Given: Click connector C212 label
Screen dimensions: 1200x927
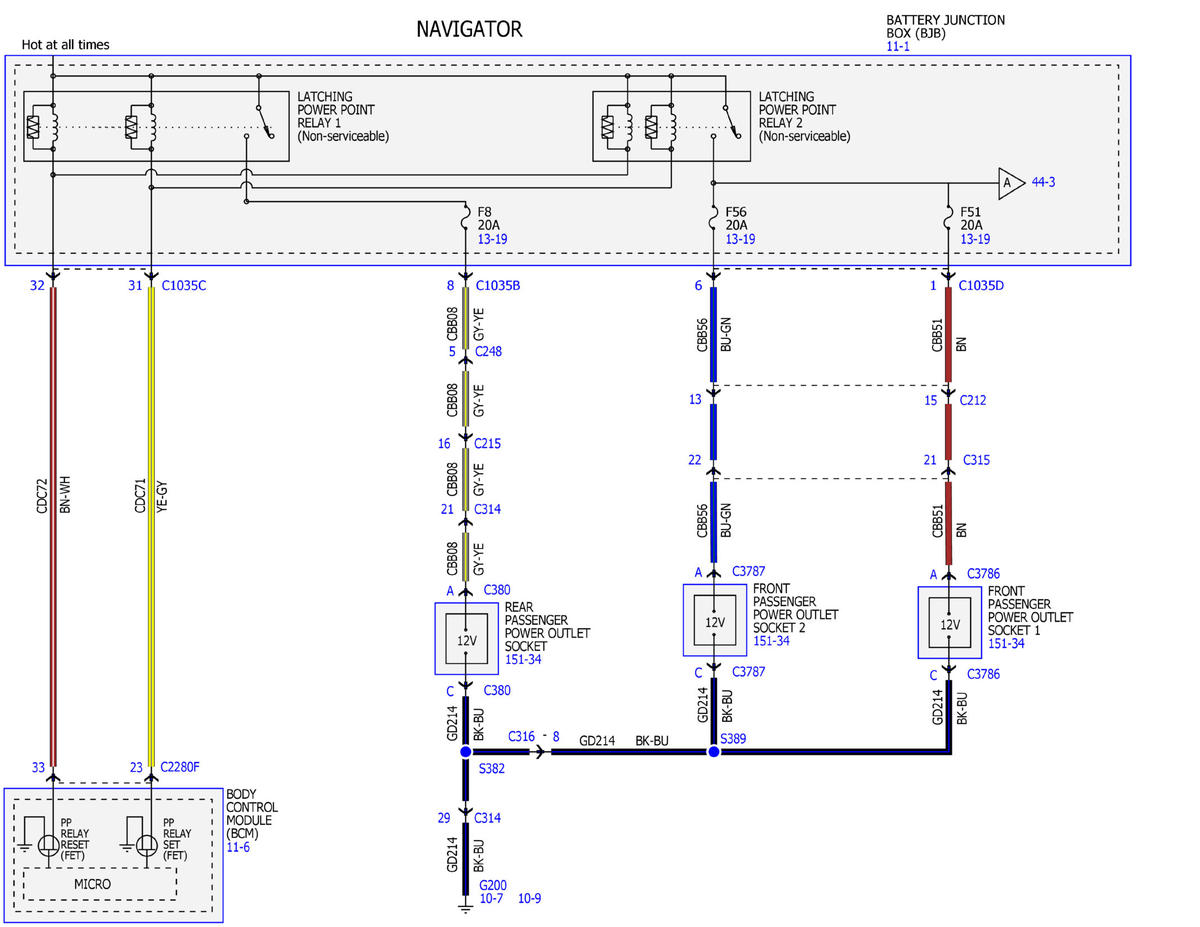Looking at the screenshot, I should point(972,400).
